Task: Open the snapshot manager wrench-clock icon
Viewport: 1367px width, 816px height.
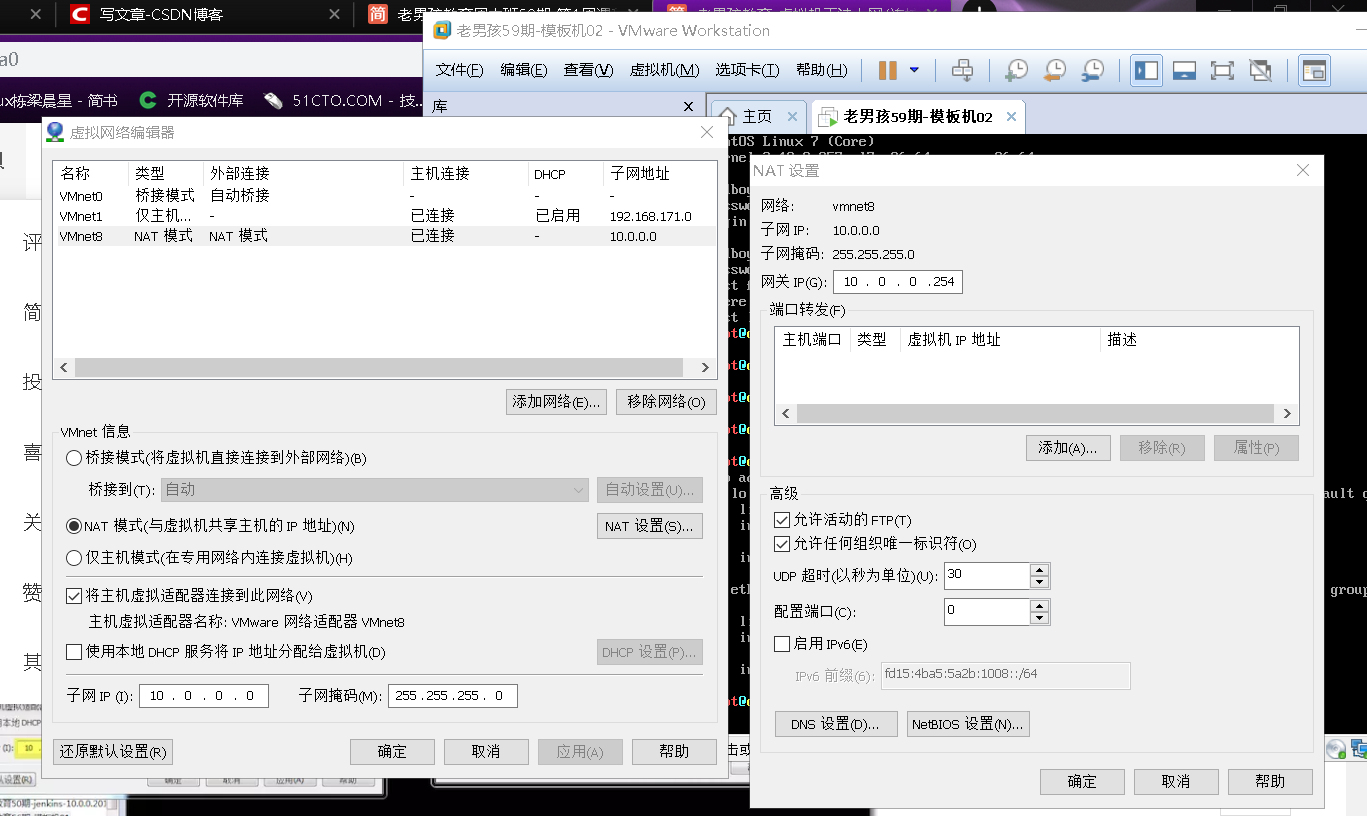Action: [1093, 70]
